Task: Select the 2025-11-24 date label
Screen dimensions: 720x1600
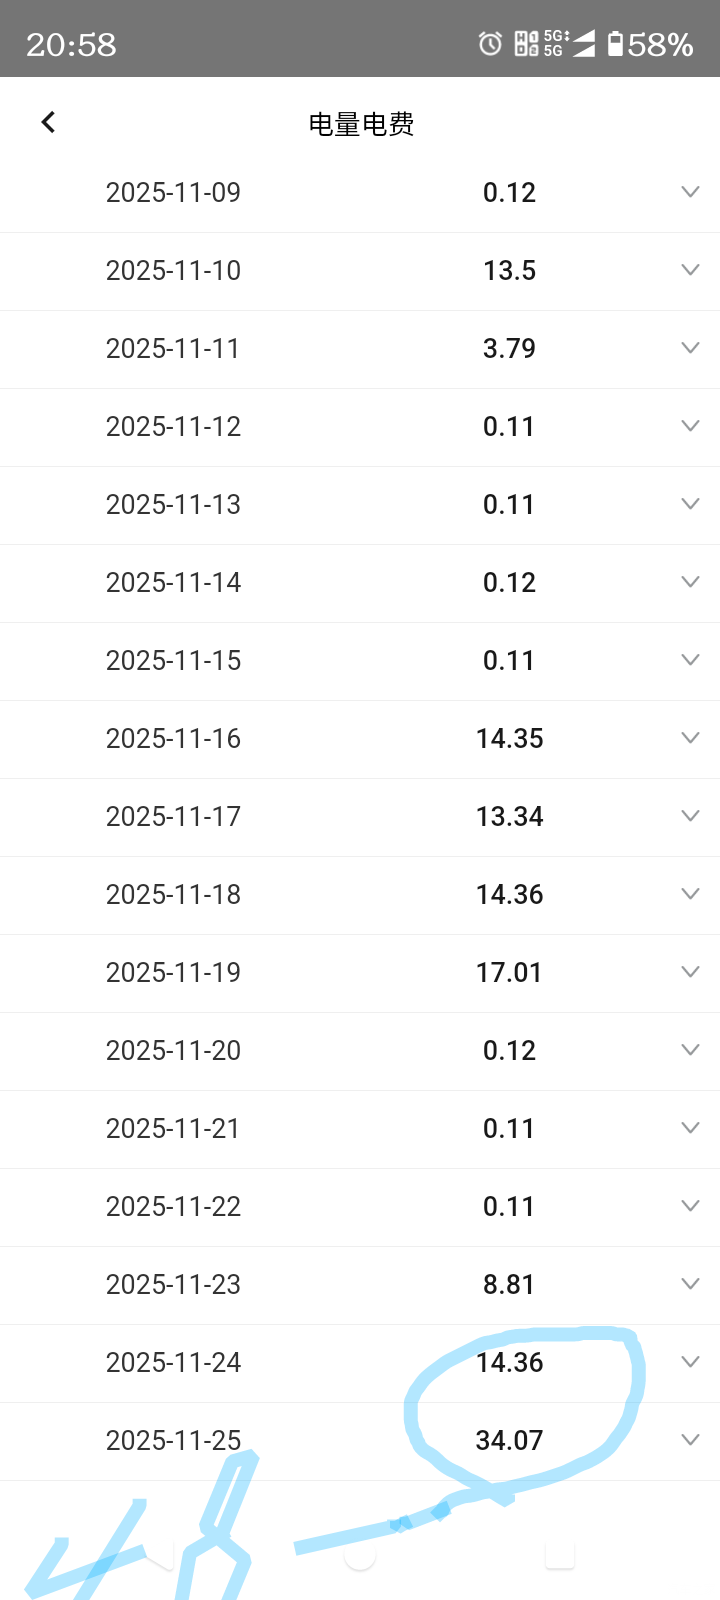Action: [x=173, y=1363]
